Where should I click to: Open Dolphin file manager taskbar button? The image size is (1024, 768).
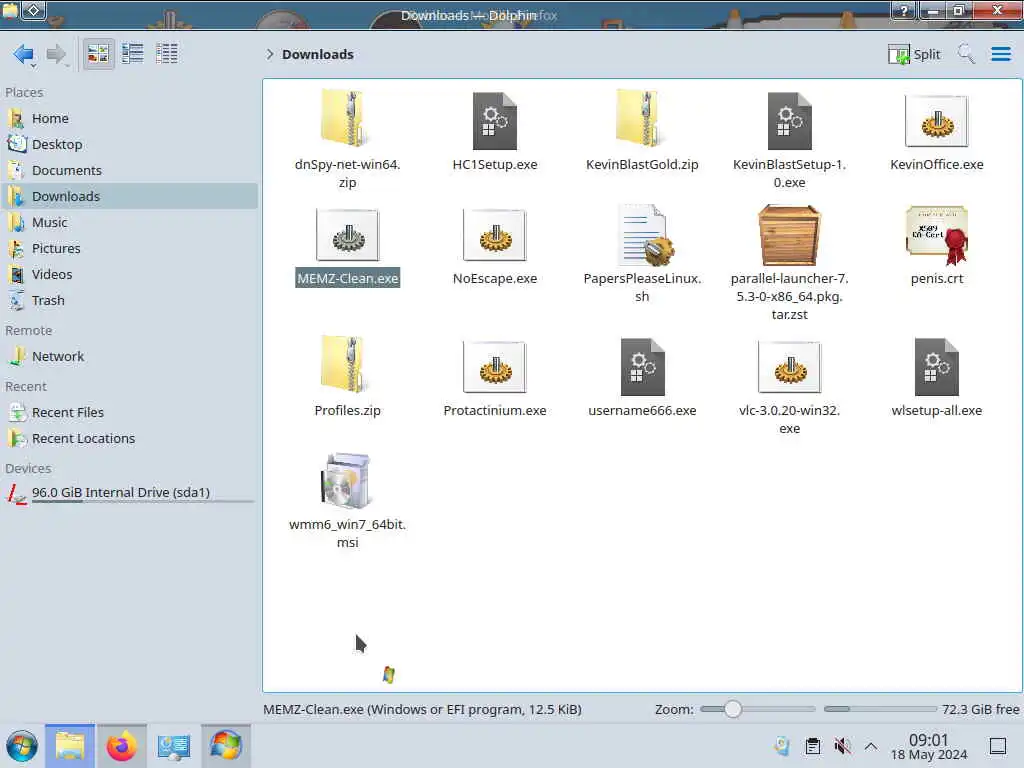pyautogui.click(x=70, y=746)
